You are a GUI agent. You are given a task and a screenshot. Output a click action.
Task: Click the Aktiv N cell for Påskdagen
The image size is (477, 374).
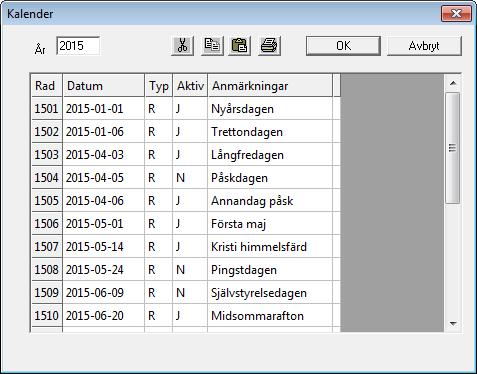[190, 178]
